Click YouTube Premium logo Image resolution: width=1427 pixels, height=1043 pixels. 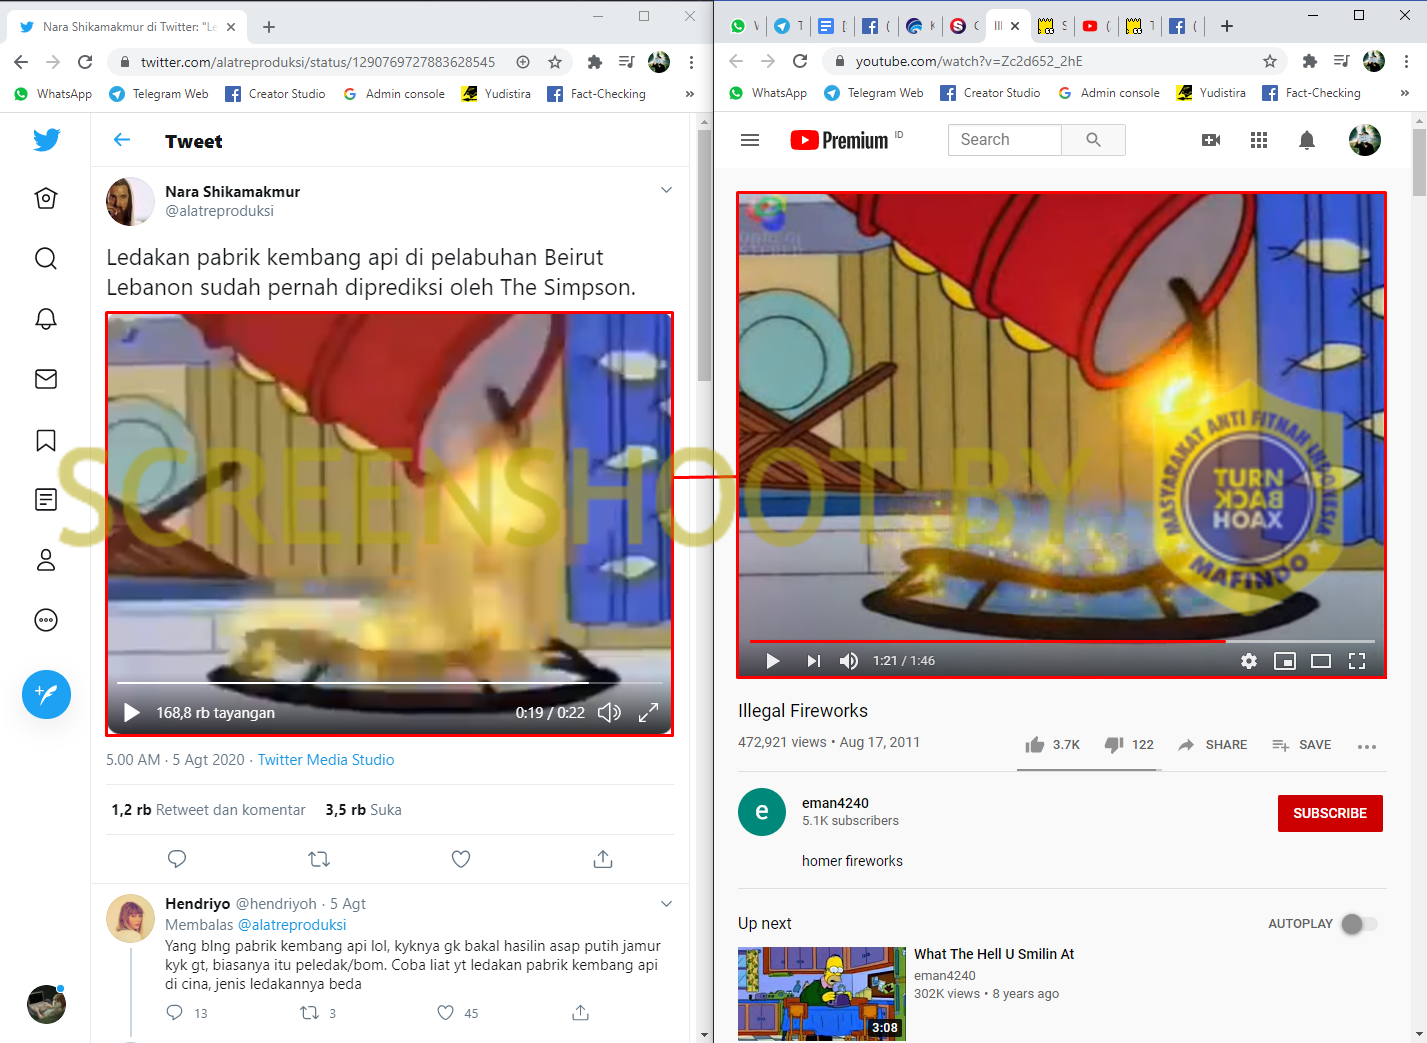pos(840,140)
